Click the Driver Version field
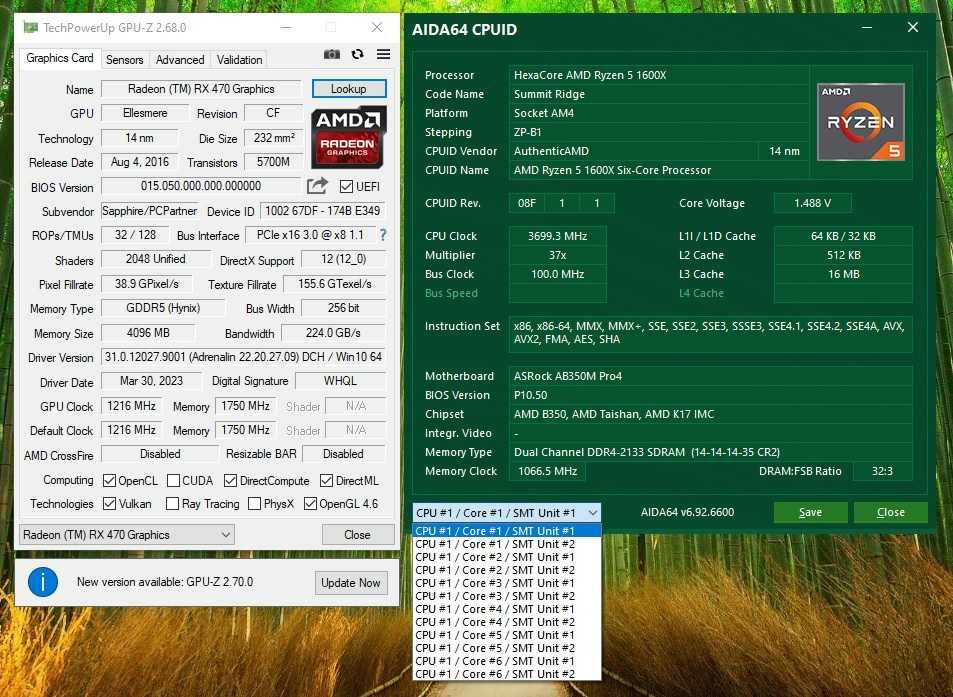The width and height of the screenshot is (953, 697). coord(243,357)
